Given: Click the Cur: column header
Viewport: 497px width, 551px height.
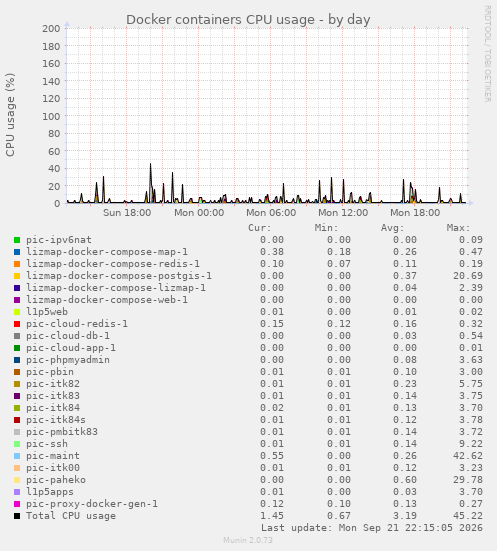Looking at the screenshot, I should coord(260,228).
